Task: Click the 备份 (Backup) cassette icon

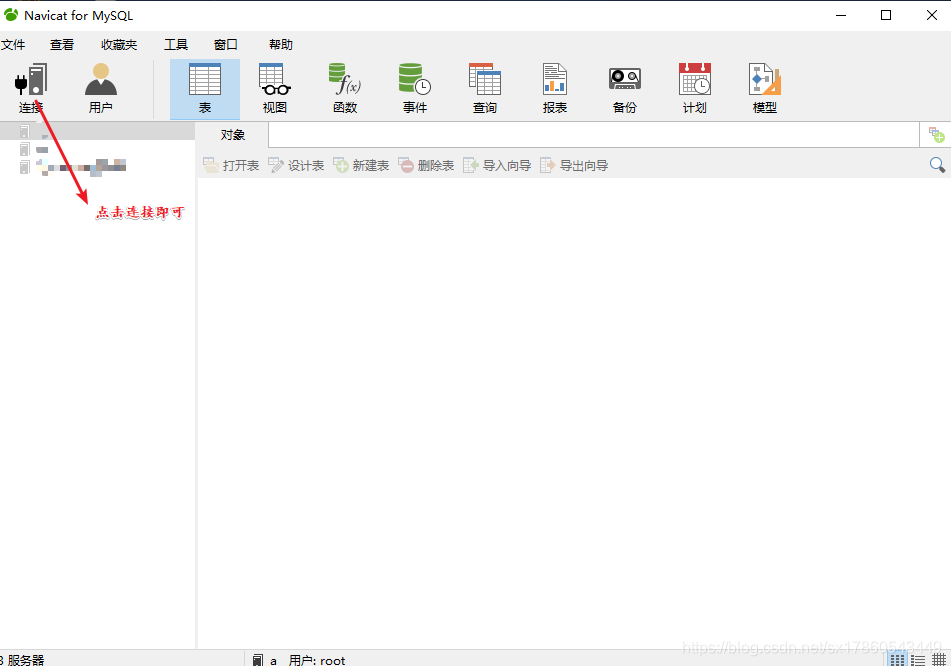Action: 624,88
